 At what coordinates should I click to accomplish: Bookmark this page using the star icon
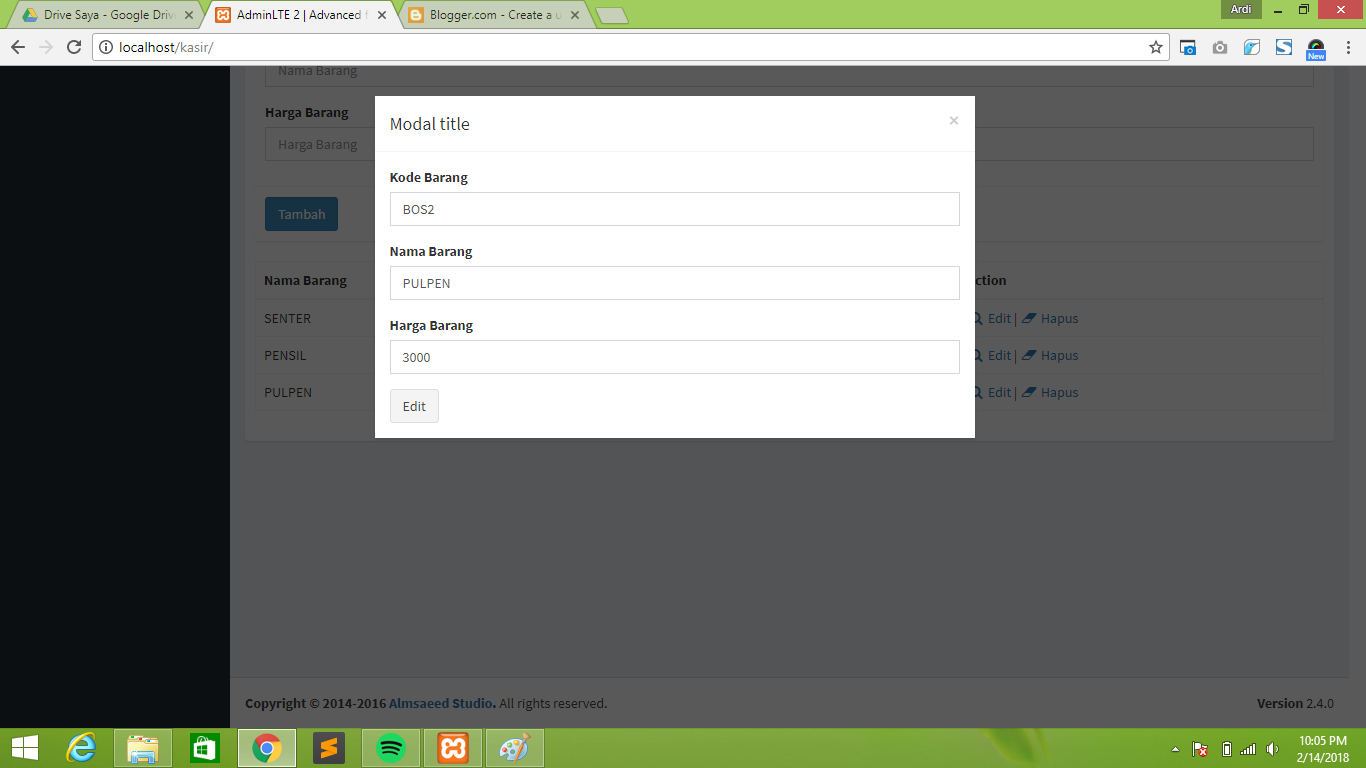click(1155, 46)
